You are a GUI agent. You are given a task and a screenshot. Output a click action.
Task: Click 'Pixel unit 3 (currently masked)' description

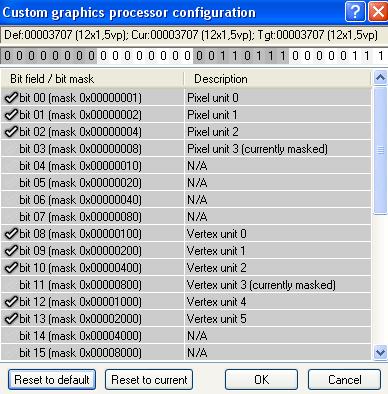[x=257, y=149]
